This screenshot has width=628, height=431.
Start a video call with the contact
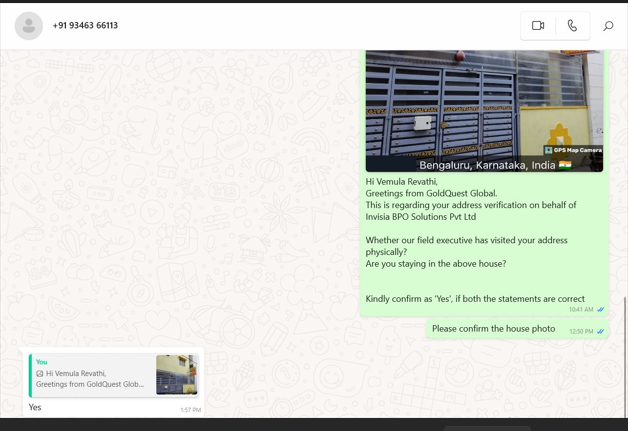pos(538,26)
